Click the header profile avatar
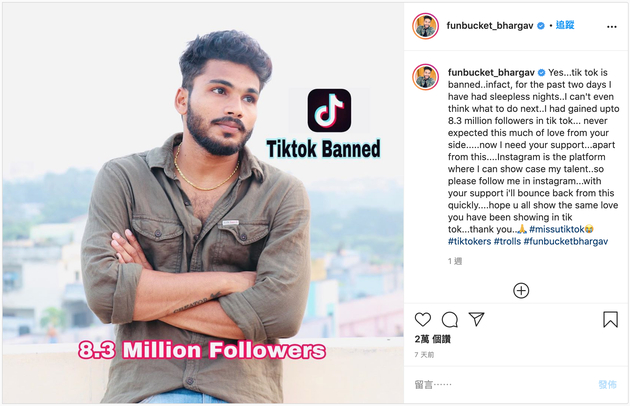This screenshot has height=406, width=630. coord(426,26)
